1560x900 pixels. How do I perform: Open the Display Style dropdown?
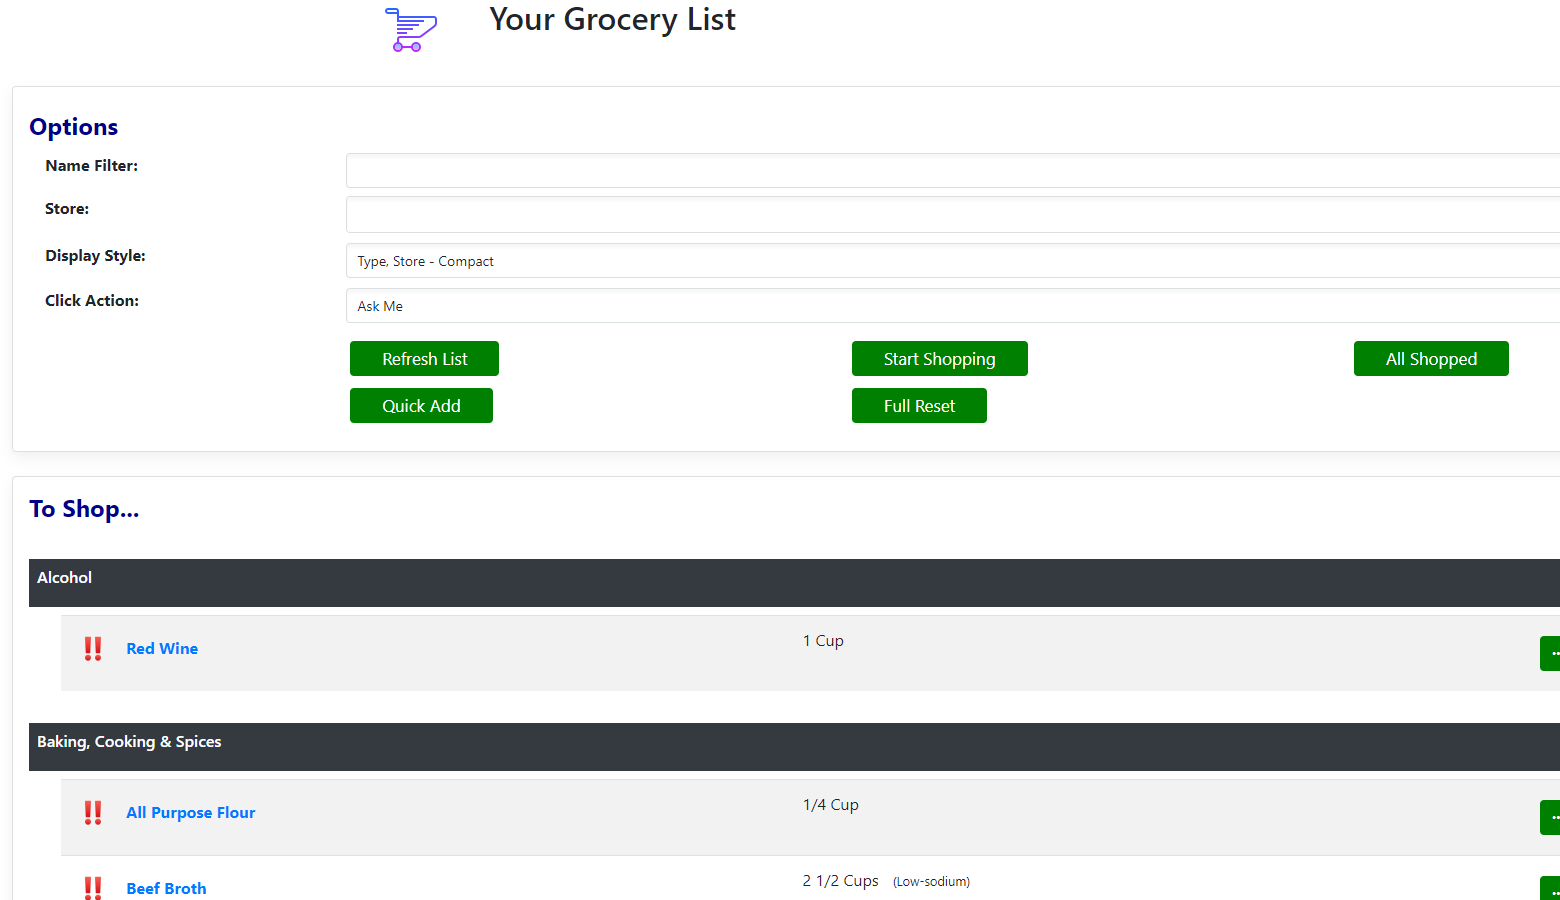click(952, 261)
